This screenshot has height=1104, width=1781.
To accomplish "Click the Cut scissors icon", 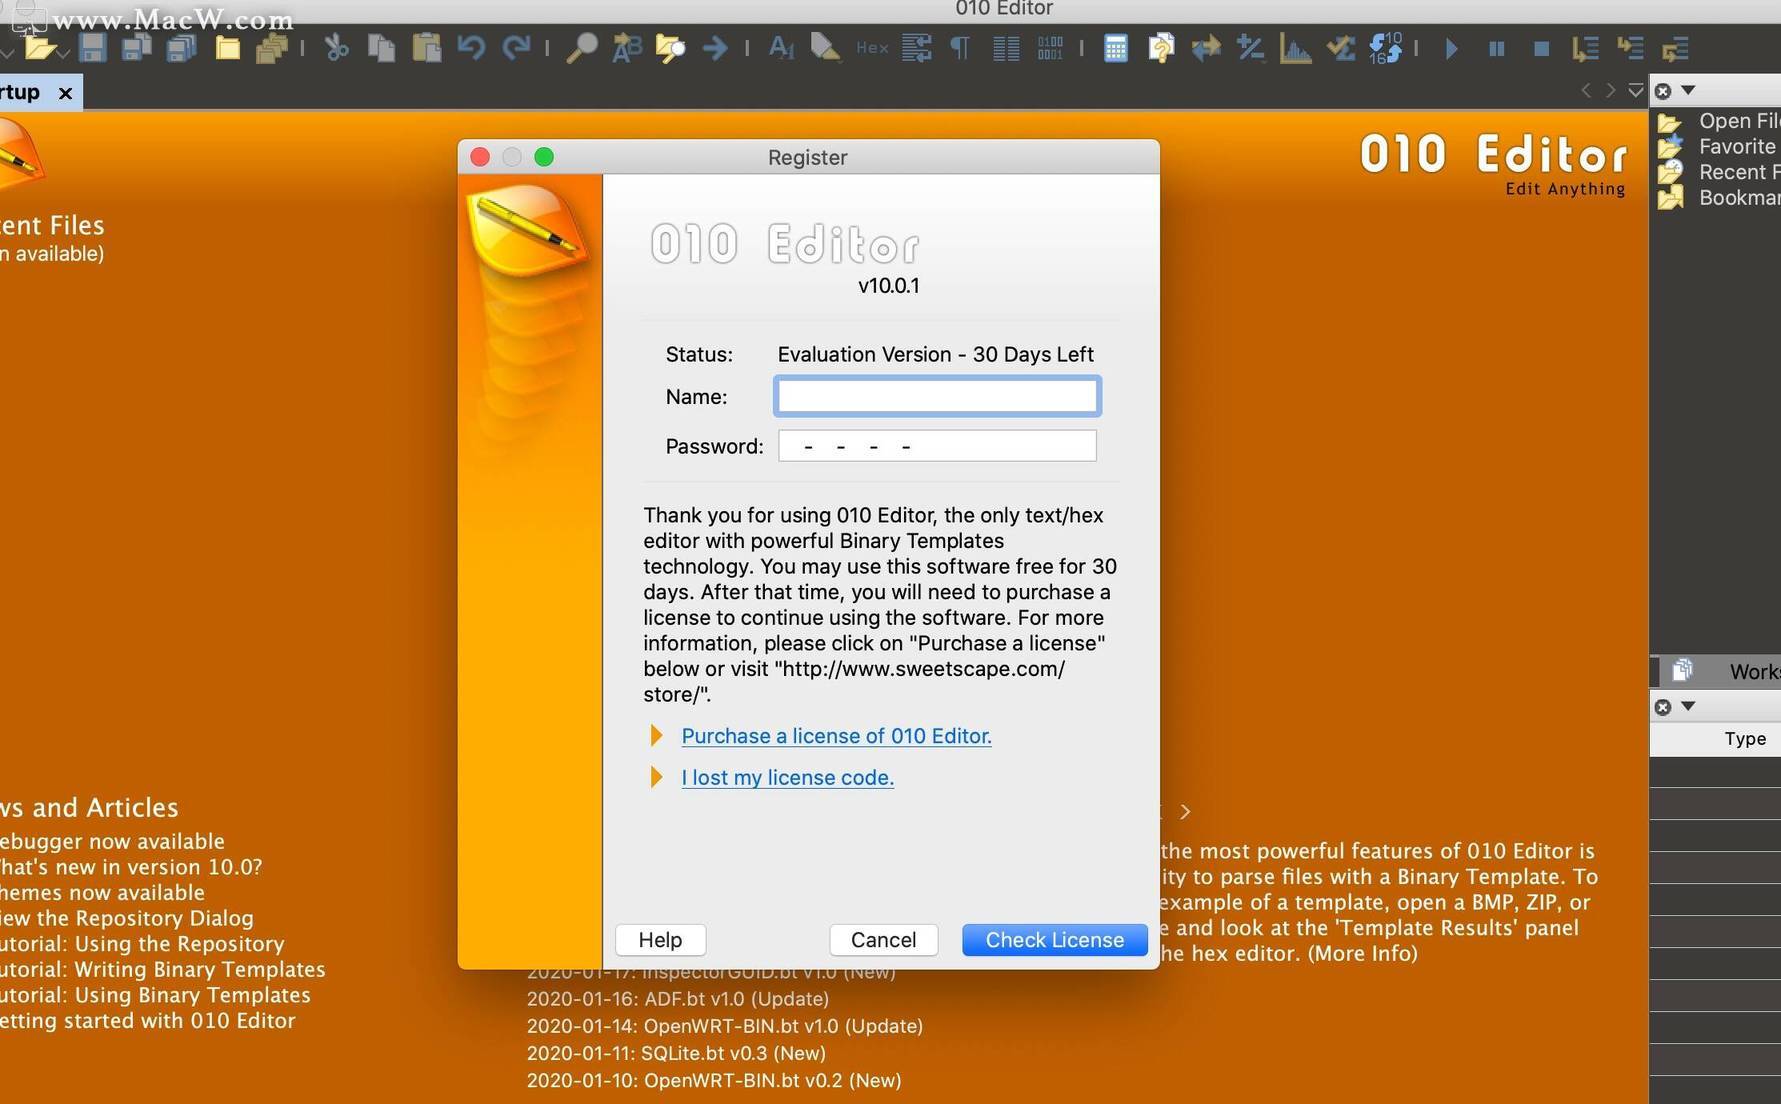I will point(336,47).
